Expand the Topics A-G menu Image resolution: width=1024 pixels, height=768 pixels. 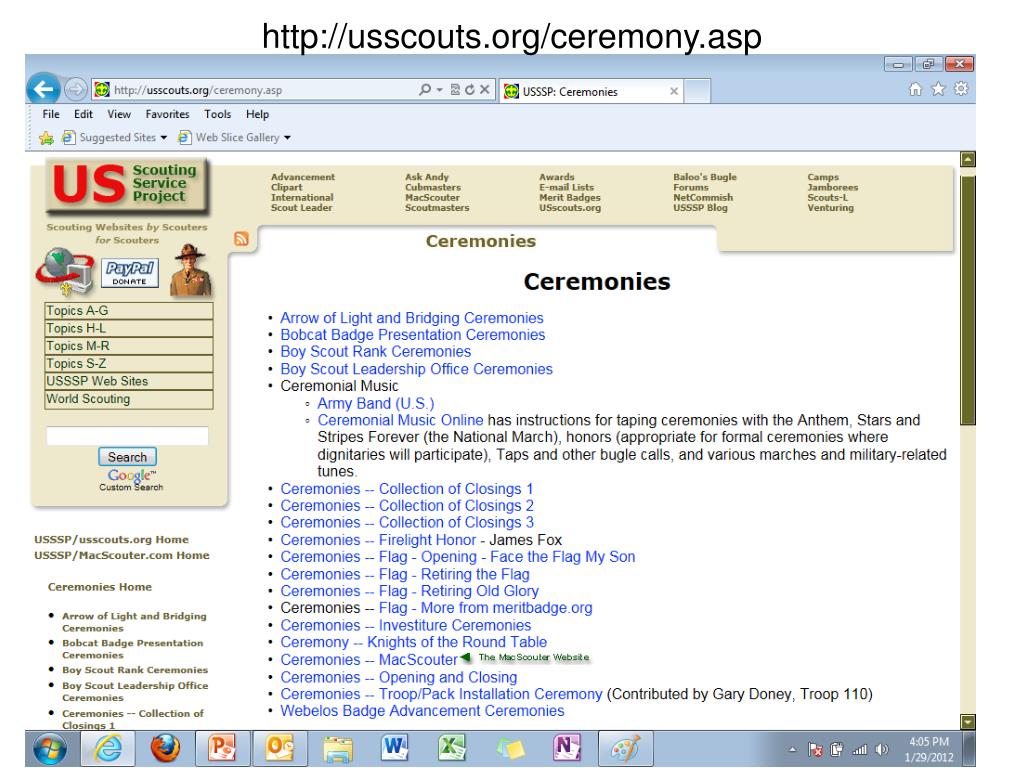tap(129, 311)
